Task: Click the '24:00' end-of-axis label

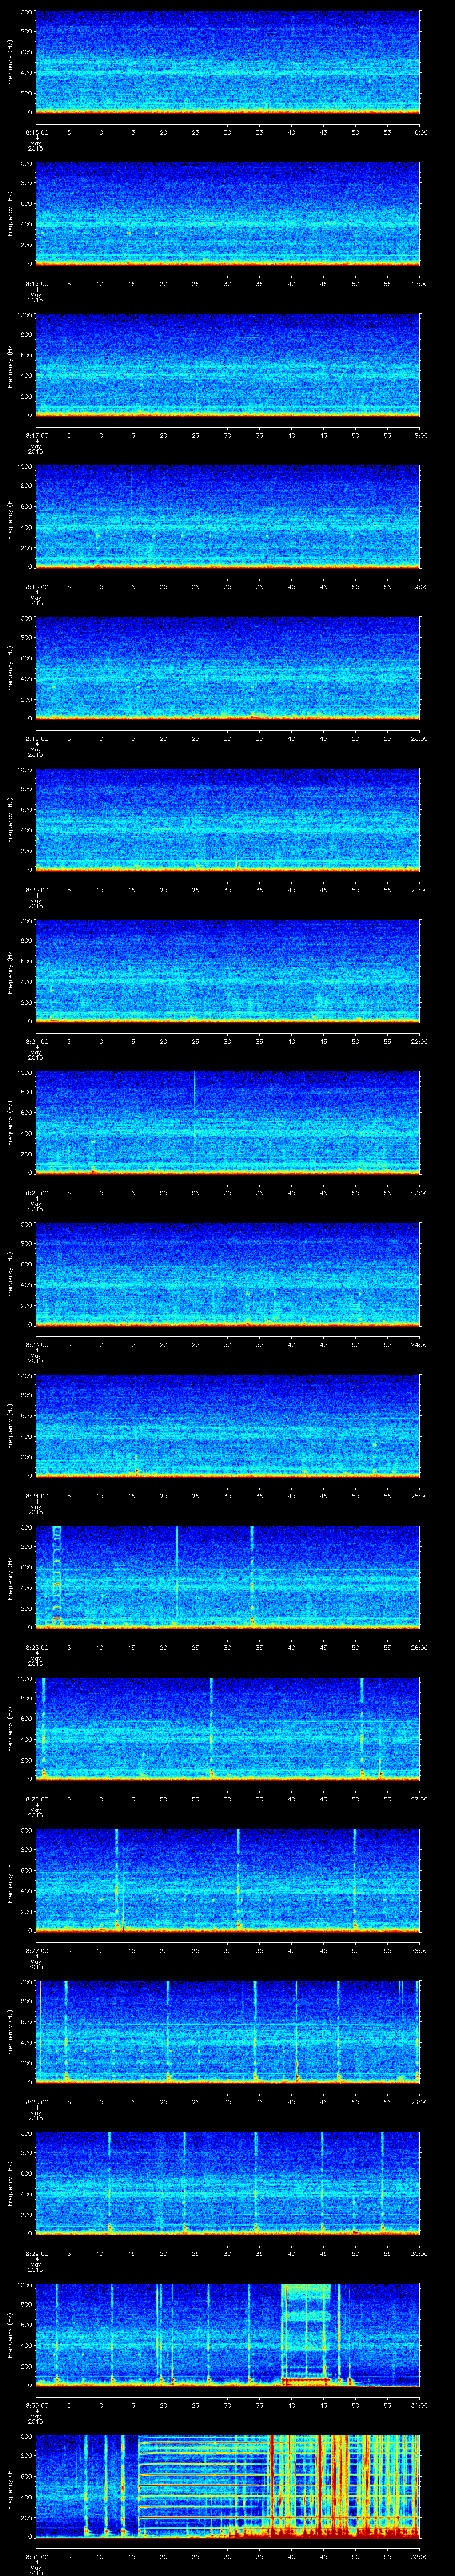Action: (420, 1344)
